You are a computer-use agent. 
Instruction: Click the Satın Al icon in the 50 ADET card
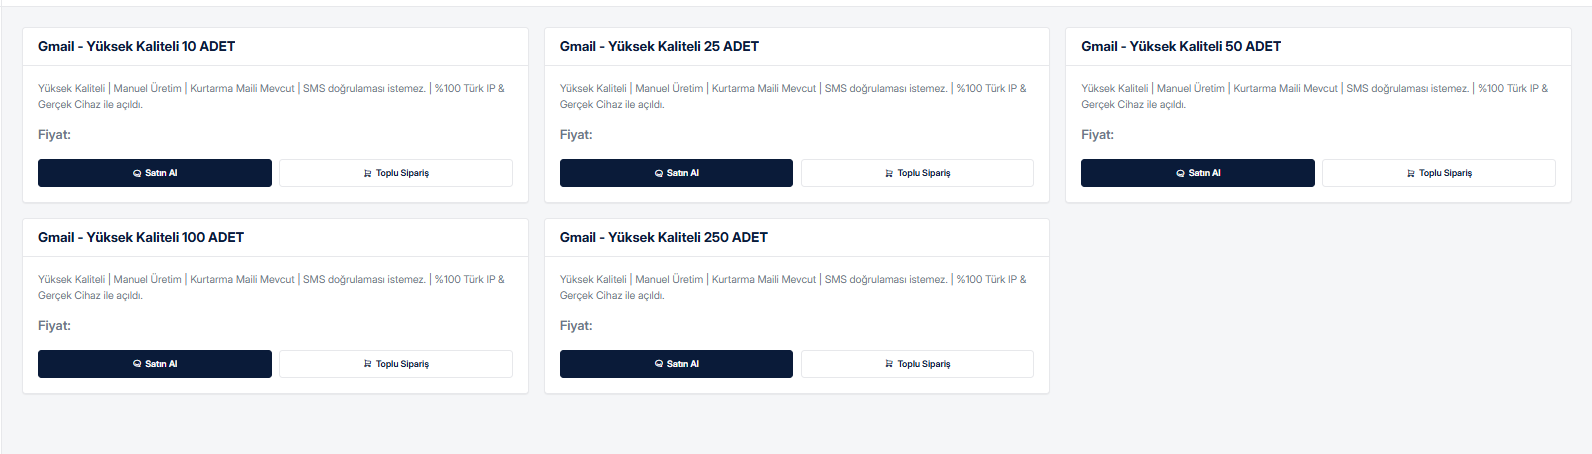(x=1181, y=173)
